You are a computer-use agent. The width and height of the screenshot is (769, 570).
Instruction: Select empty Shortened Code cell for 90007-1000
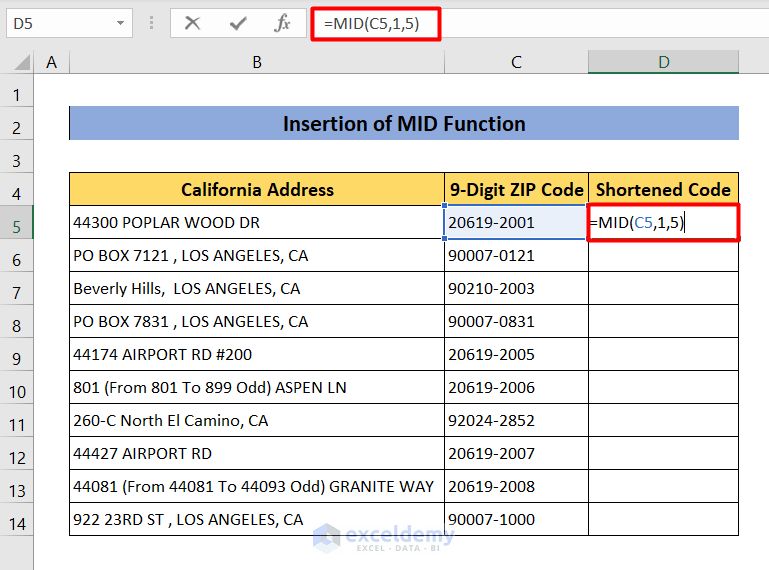[664, 519]
